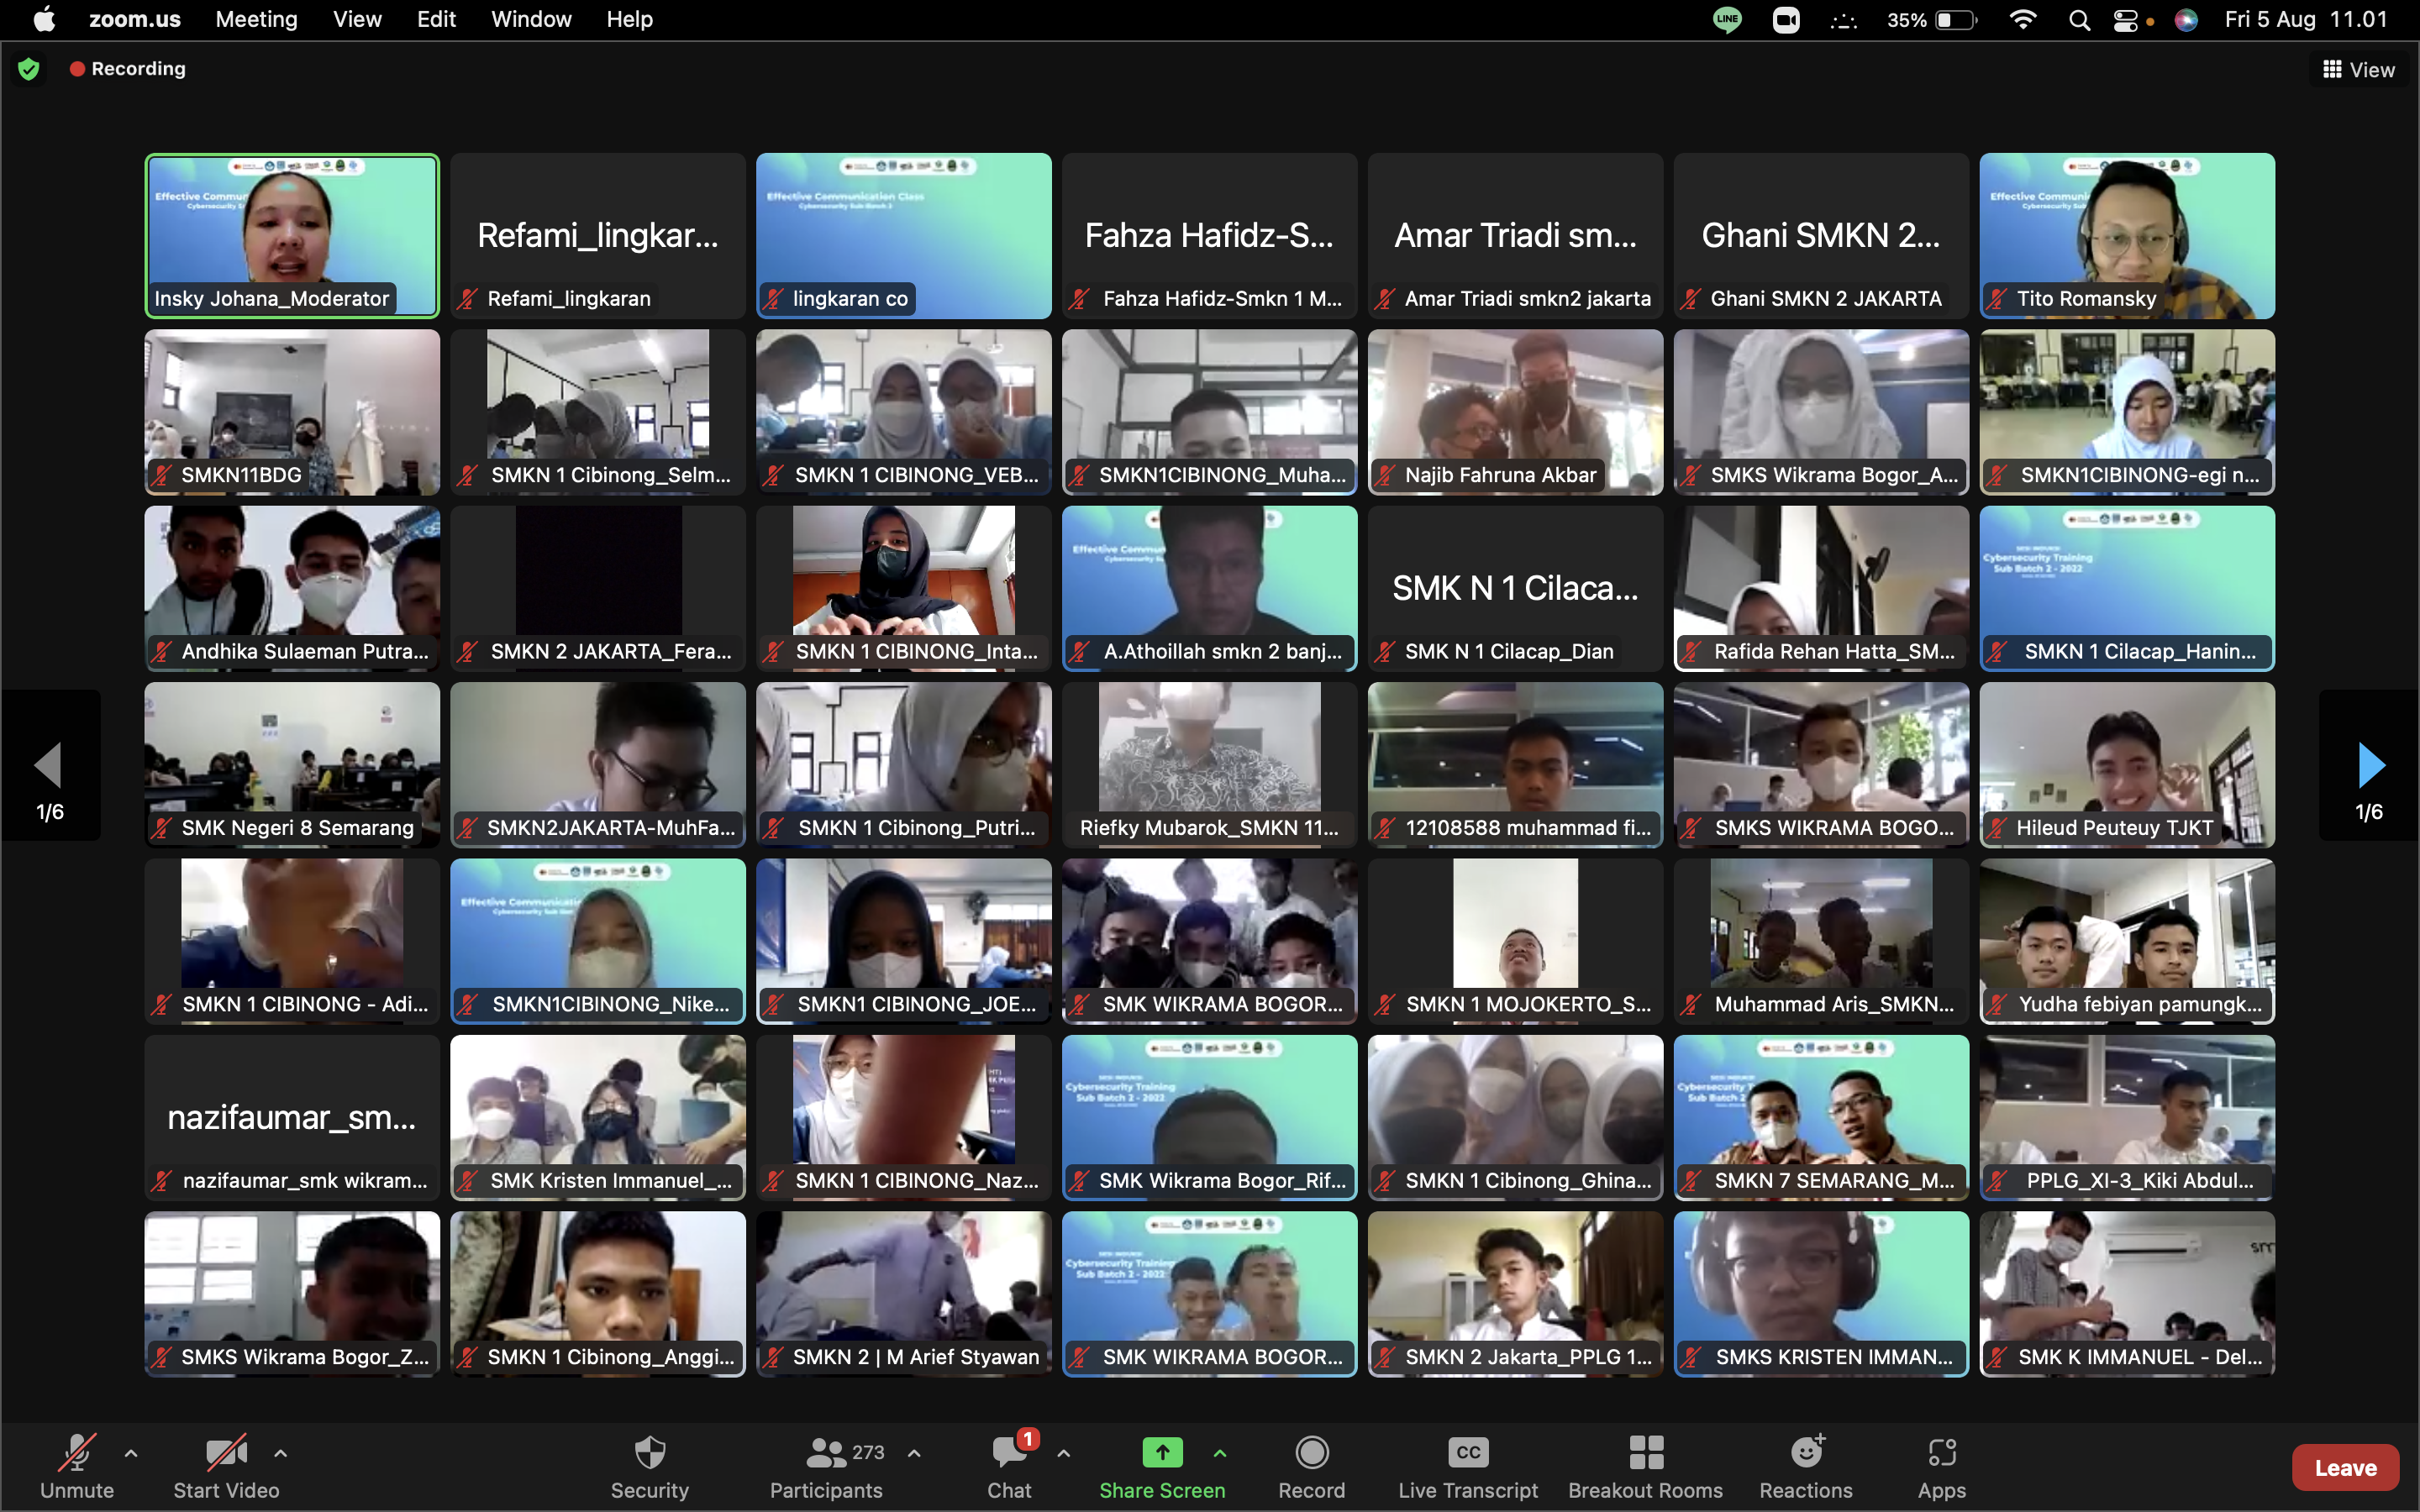Select Tito Romansky video thumbnail
This screenshot has height=1512, width=2420.
point(2126,235)
